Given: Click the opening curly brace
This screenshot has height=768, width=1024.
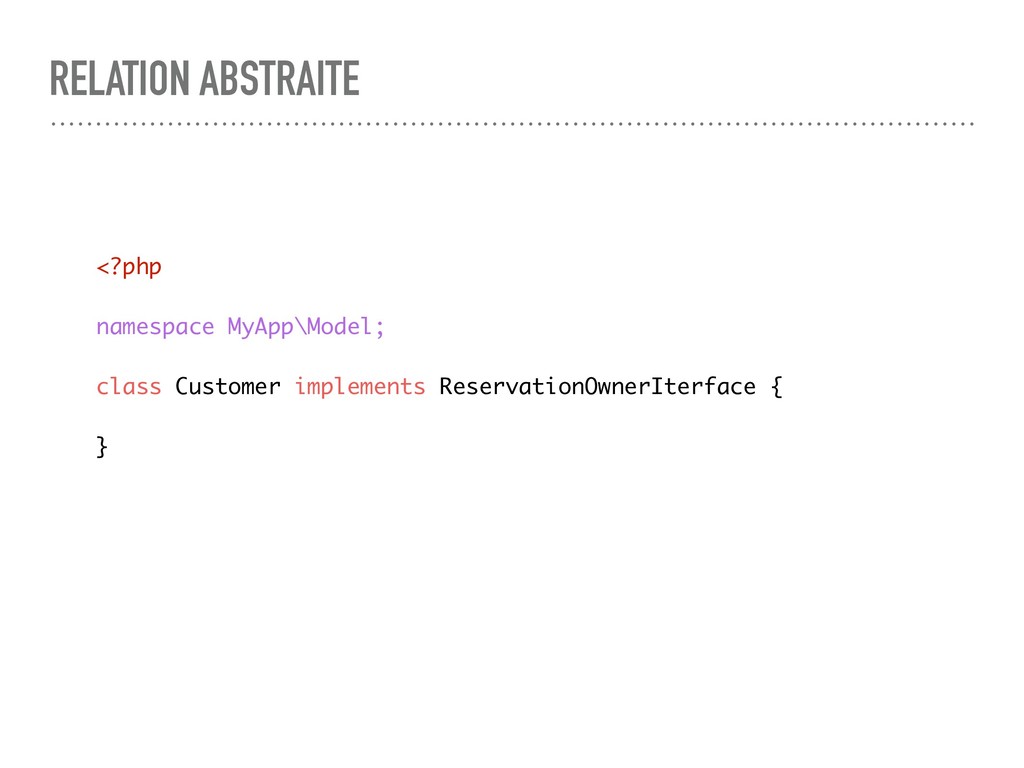Looking at the screenshot, I should [776, 387].
